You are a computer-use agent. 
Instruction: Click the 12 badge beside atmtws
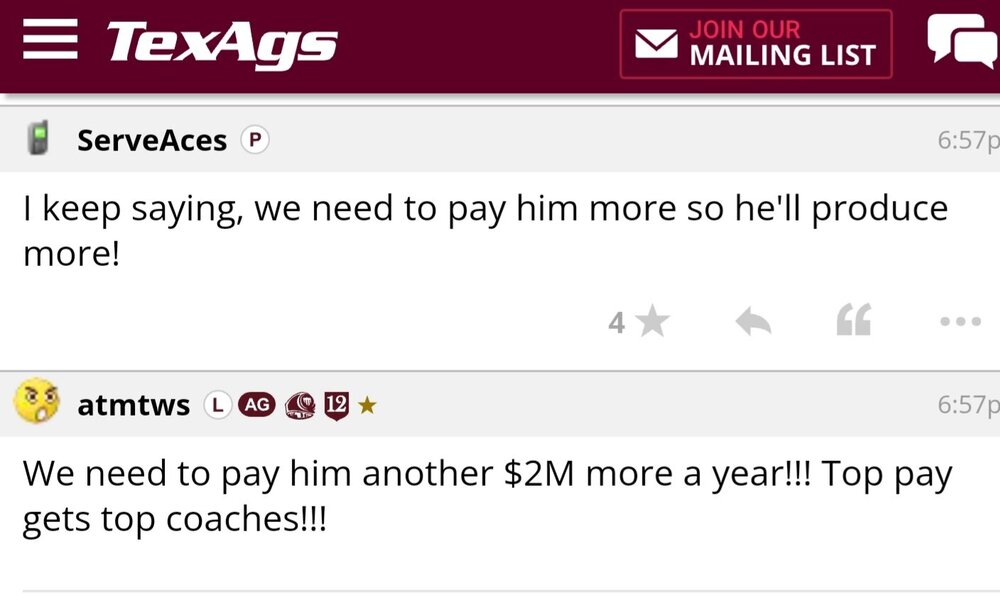point(336,405)
